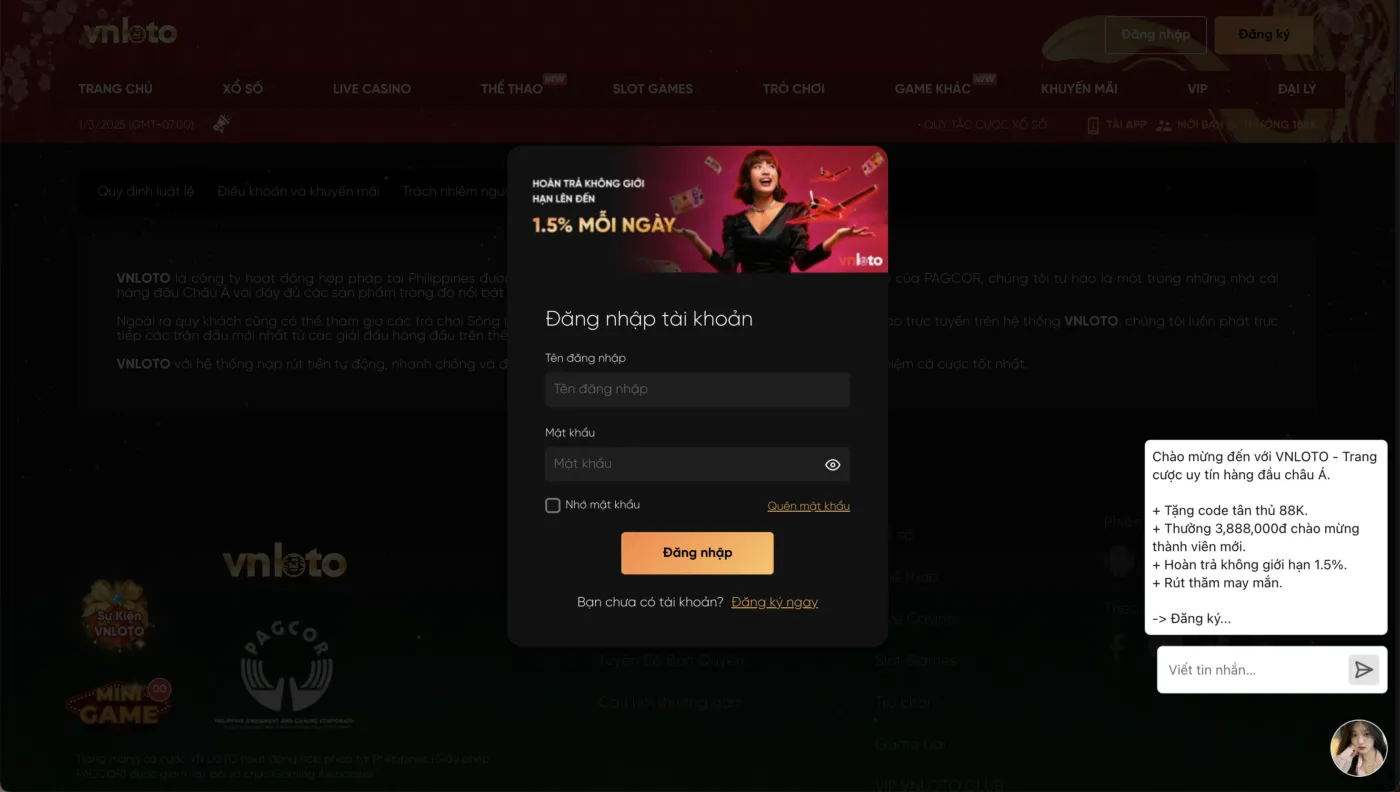Viewport: 1400px width, 792px height.
Task: Send chat message with arrow icon
Action: click(1363, 670)
